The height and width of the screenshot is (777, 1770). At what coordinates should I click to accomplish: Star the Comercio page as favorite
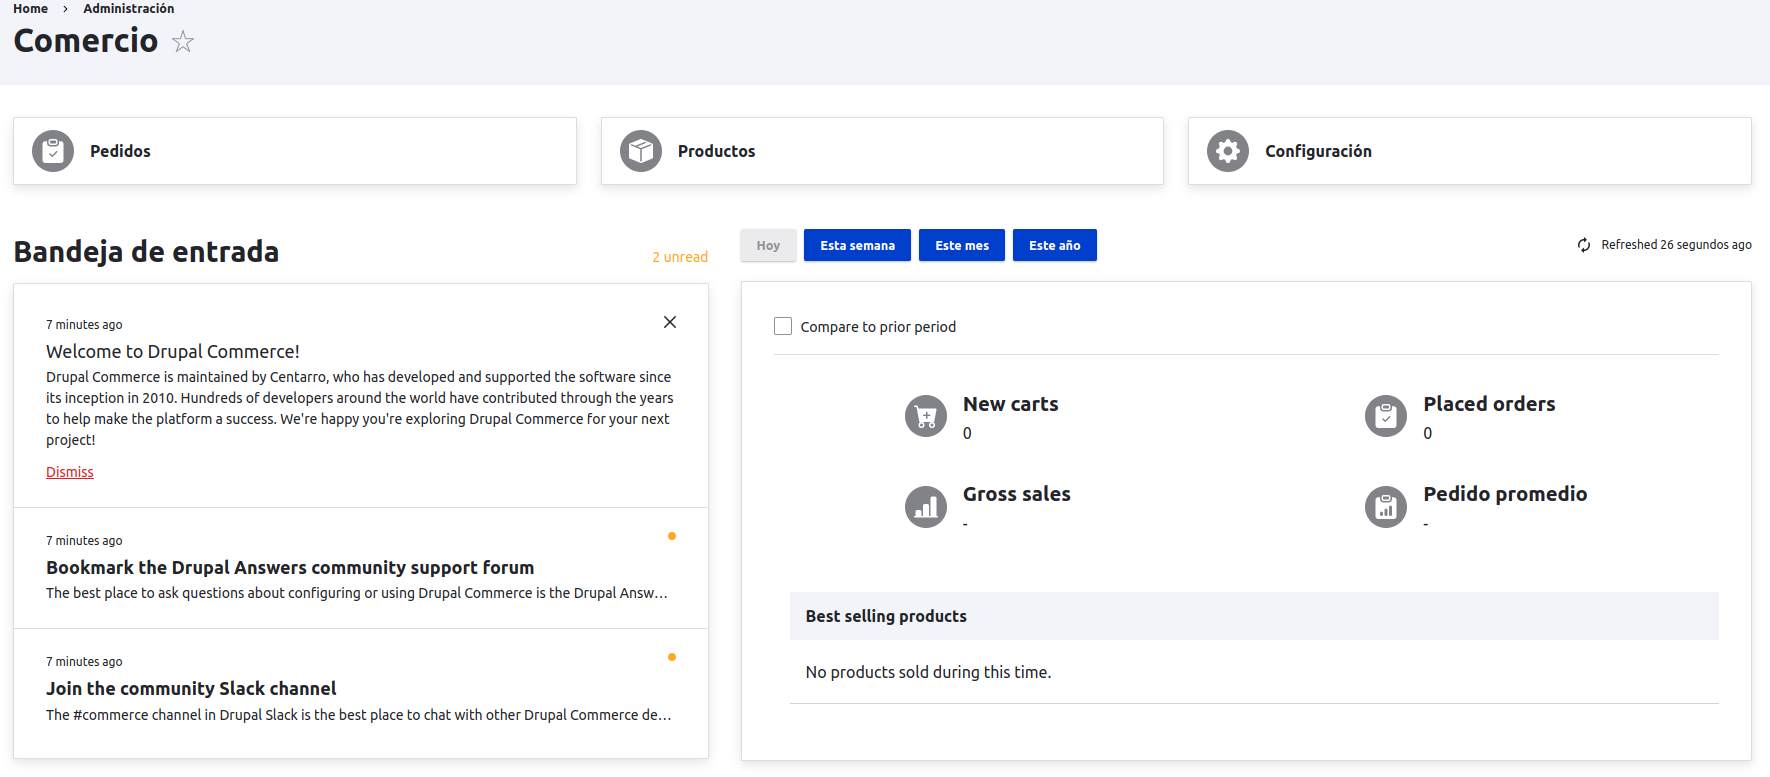click(183, 41)
